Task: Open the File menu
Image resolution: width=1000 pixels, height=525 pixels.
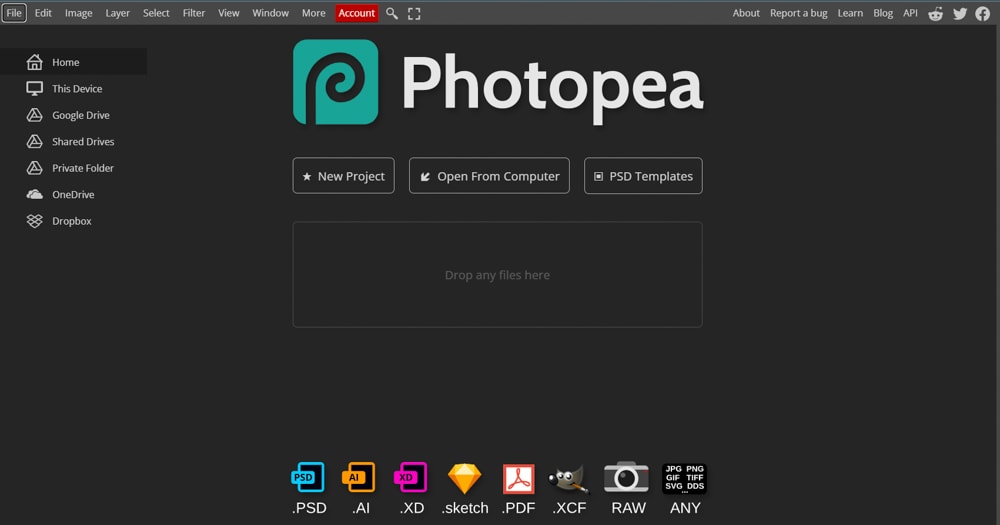Action: (x=14, y=13)
